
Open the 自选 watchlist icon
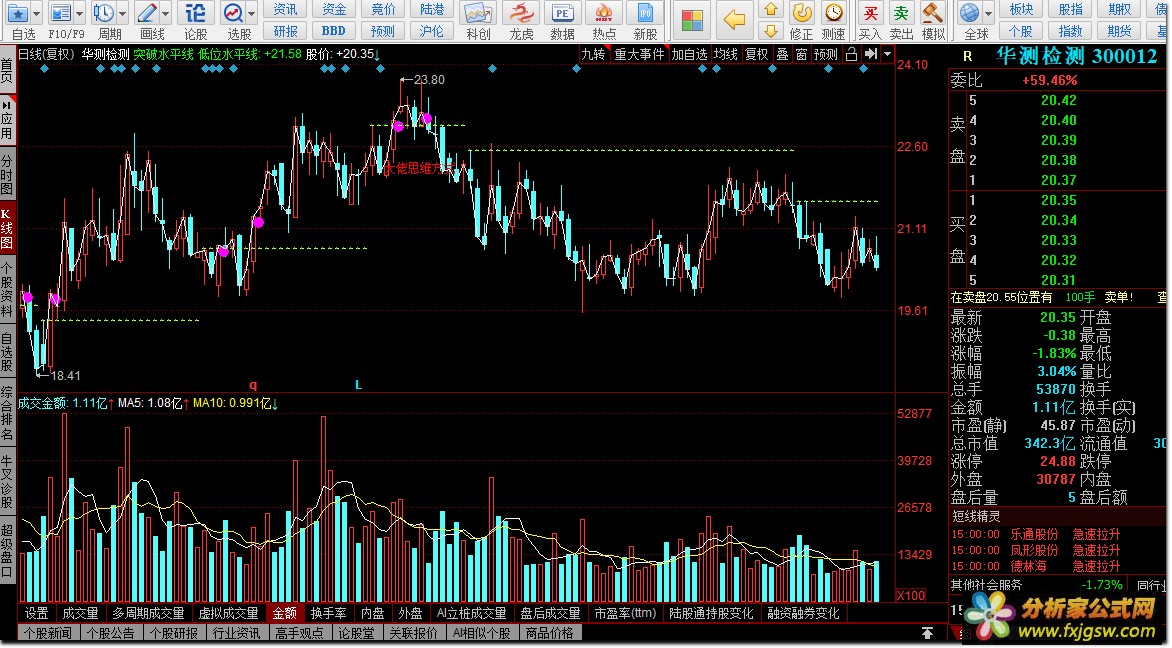18,13
